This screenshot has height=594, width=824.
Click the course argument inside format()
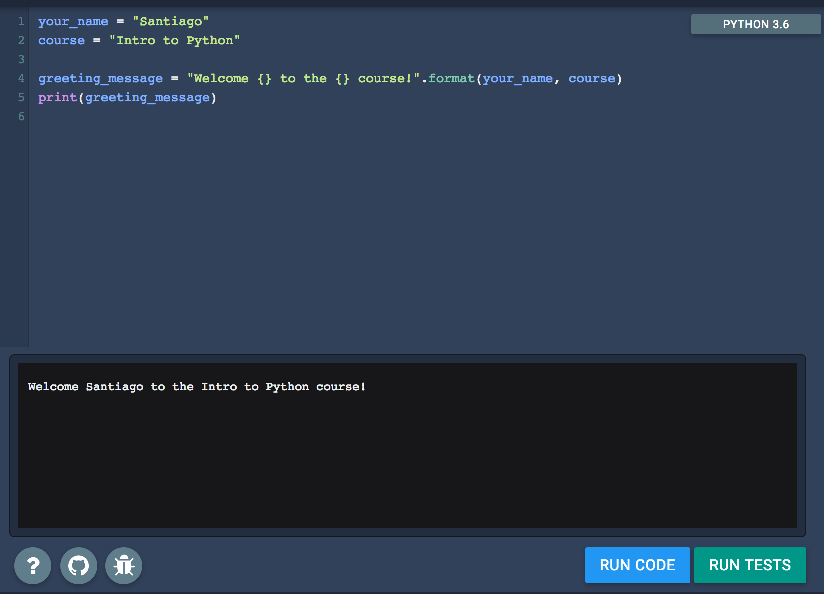click(x=592, y=78)
